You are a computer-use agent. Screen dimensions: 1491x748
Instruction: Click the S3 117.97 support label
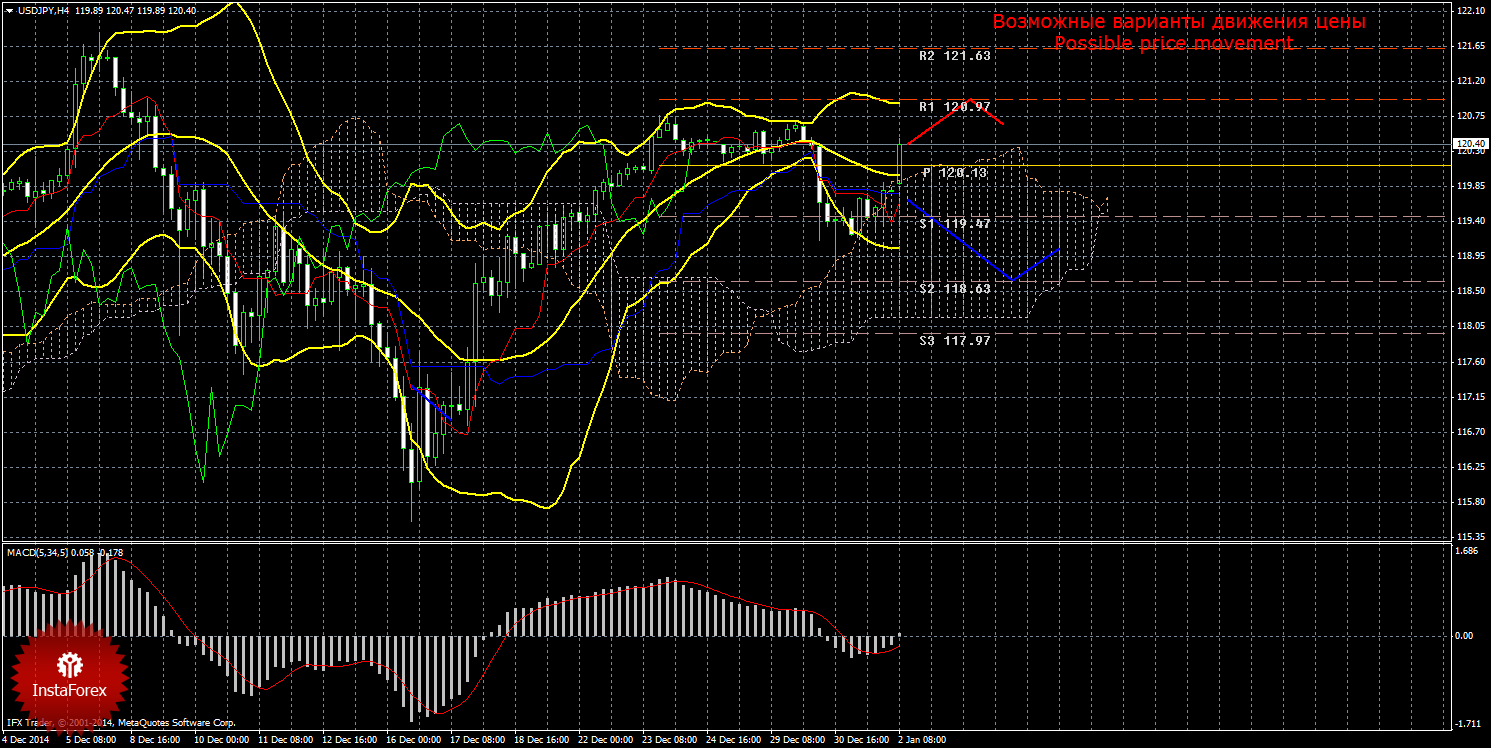[x=954, y=340]
